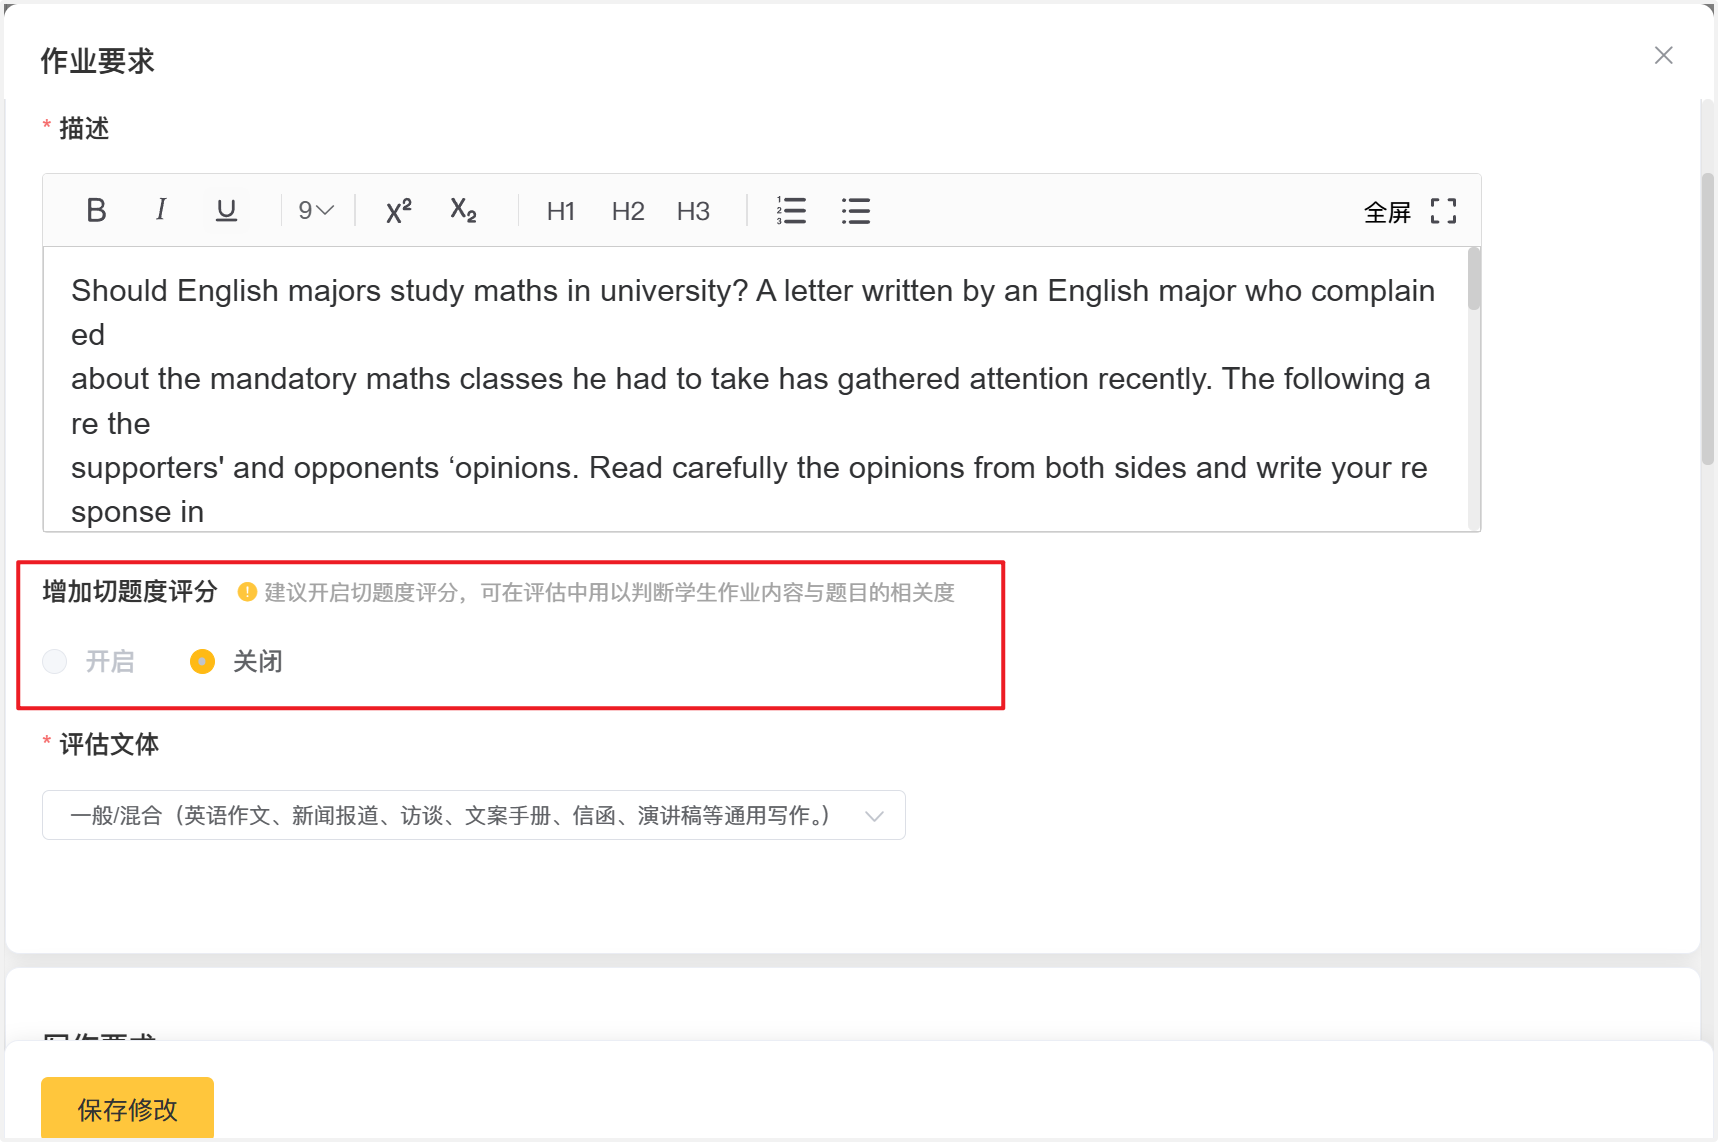This screenshot has width=1718, height=1142.
Task: Apply italic formatting to text
Action: point(161,210)
